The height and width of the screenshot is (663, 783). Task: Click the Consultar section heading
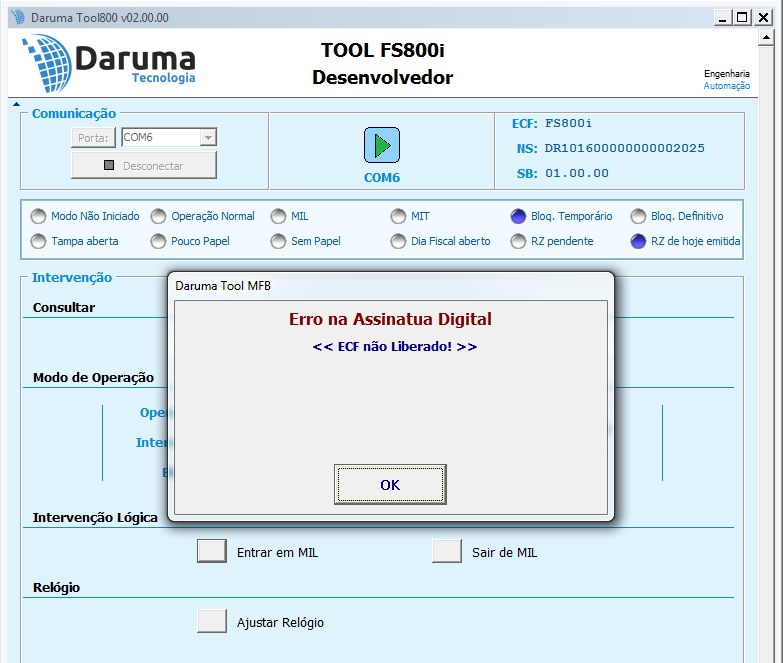[64, 308]
